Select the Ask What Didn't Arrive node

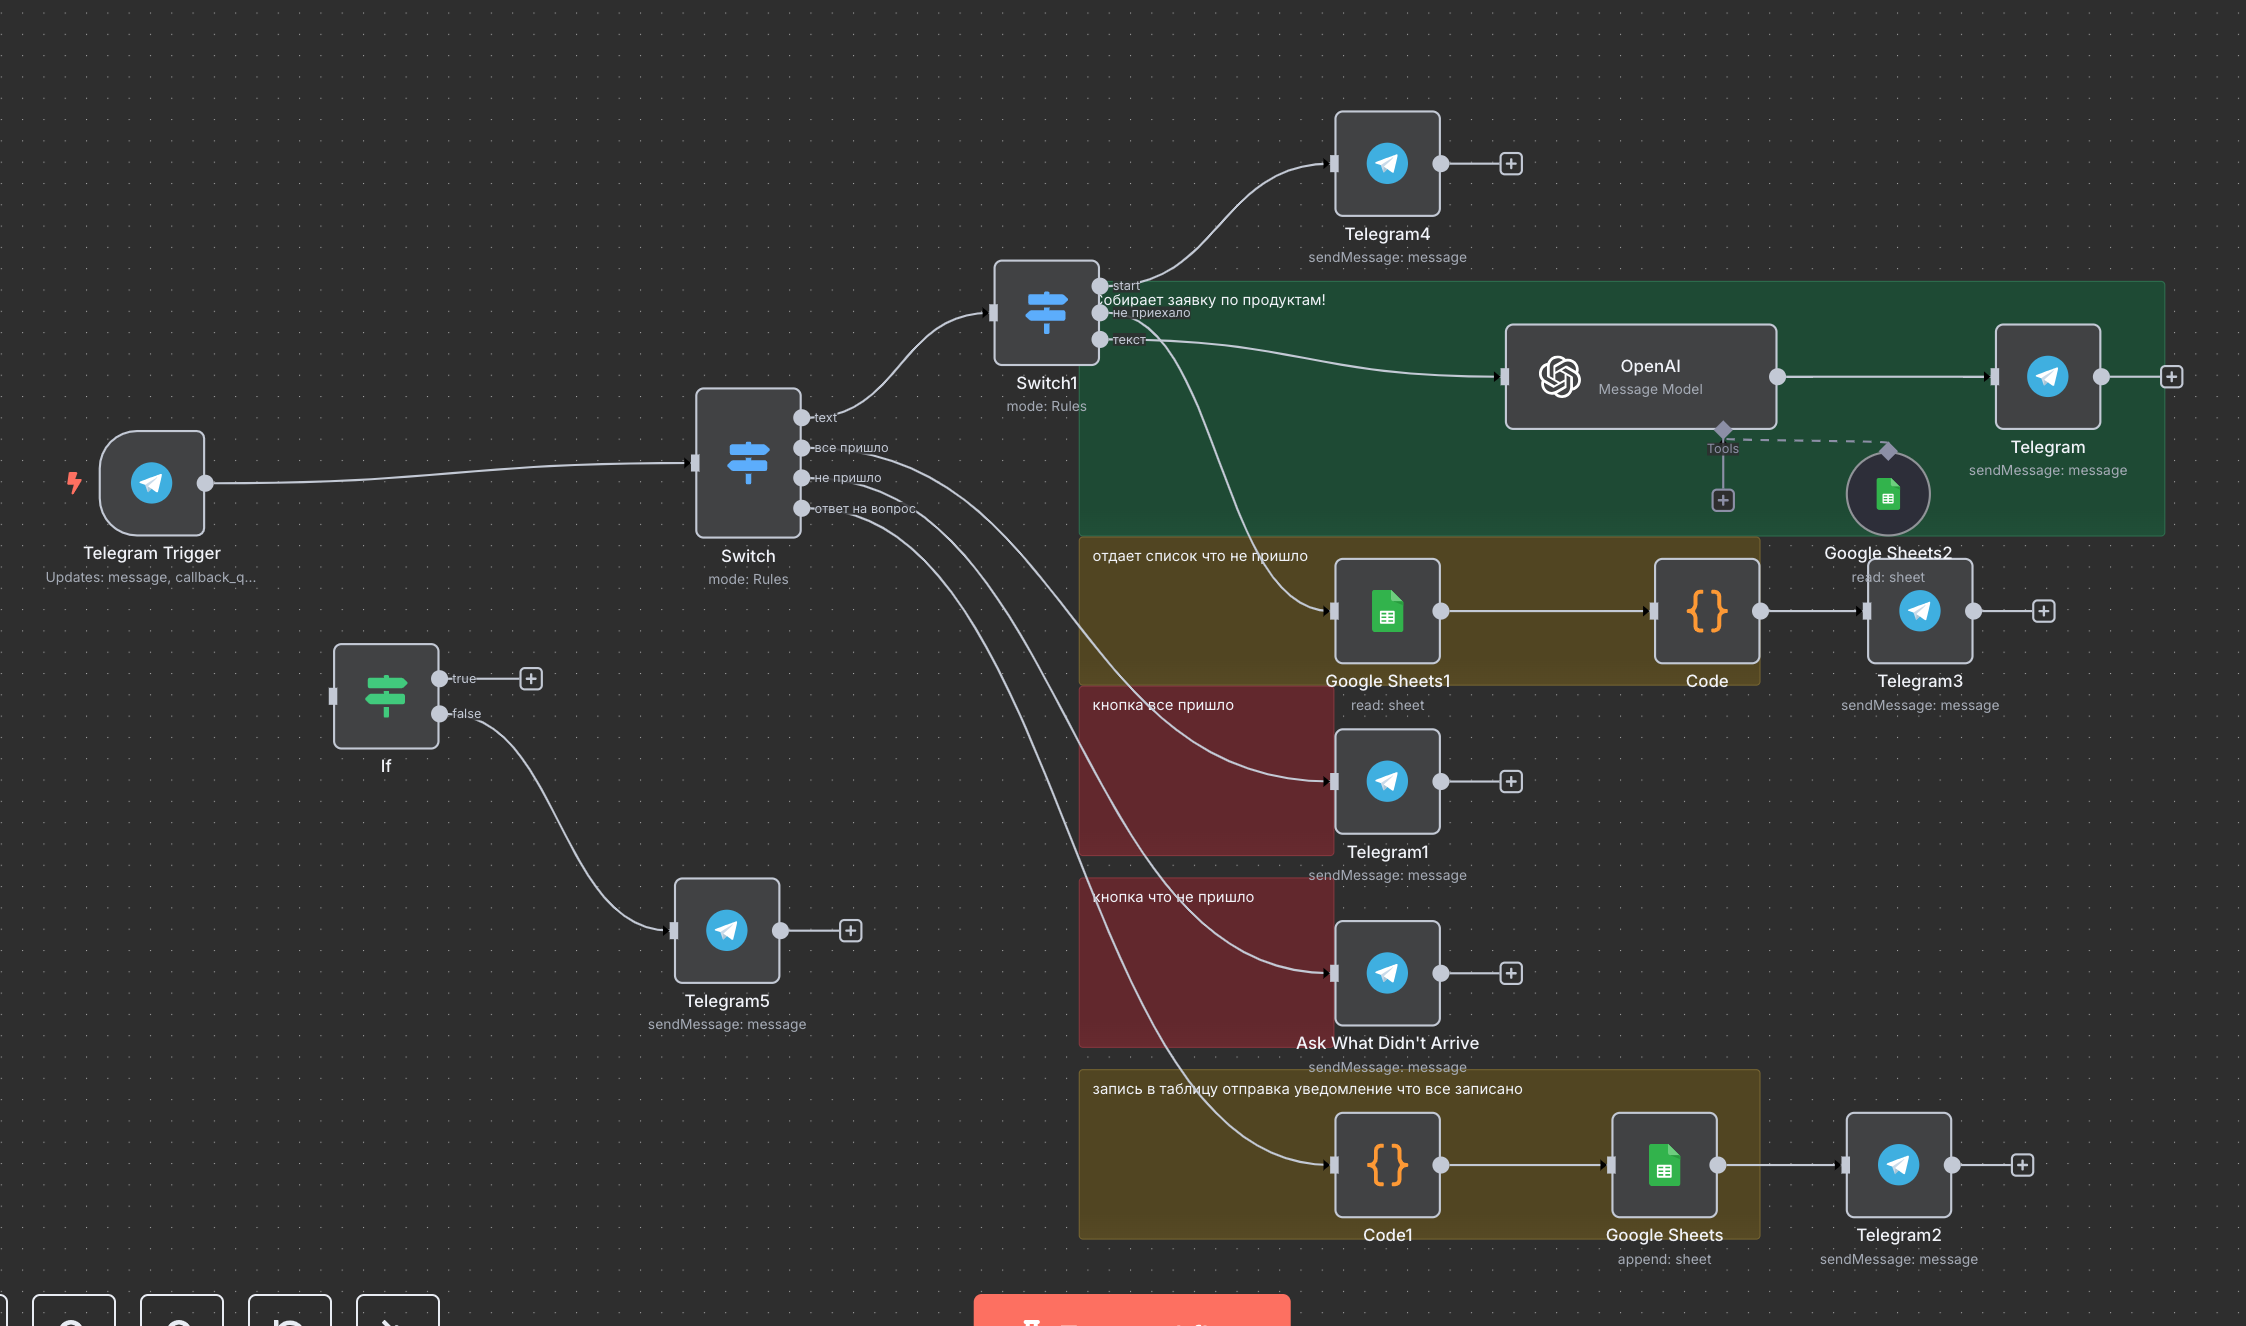[x=1387, y=973]
